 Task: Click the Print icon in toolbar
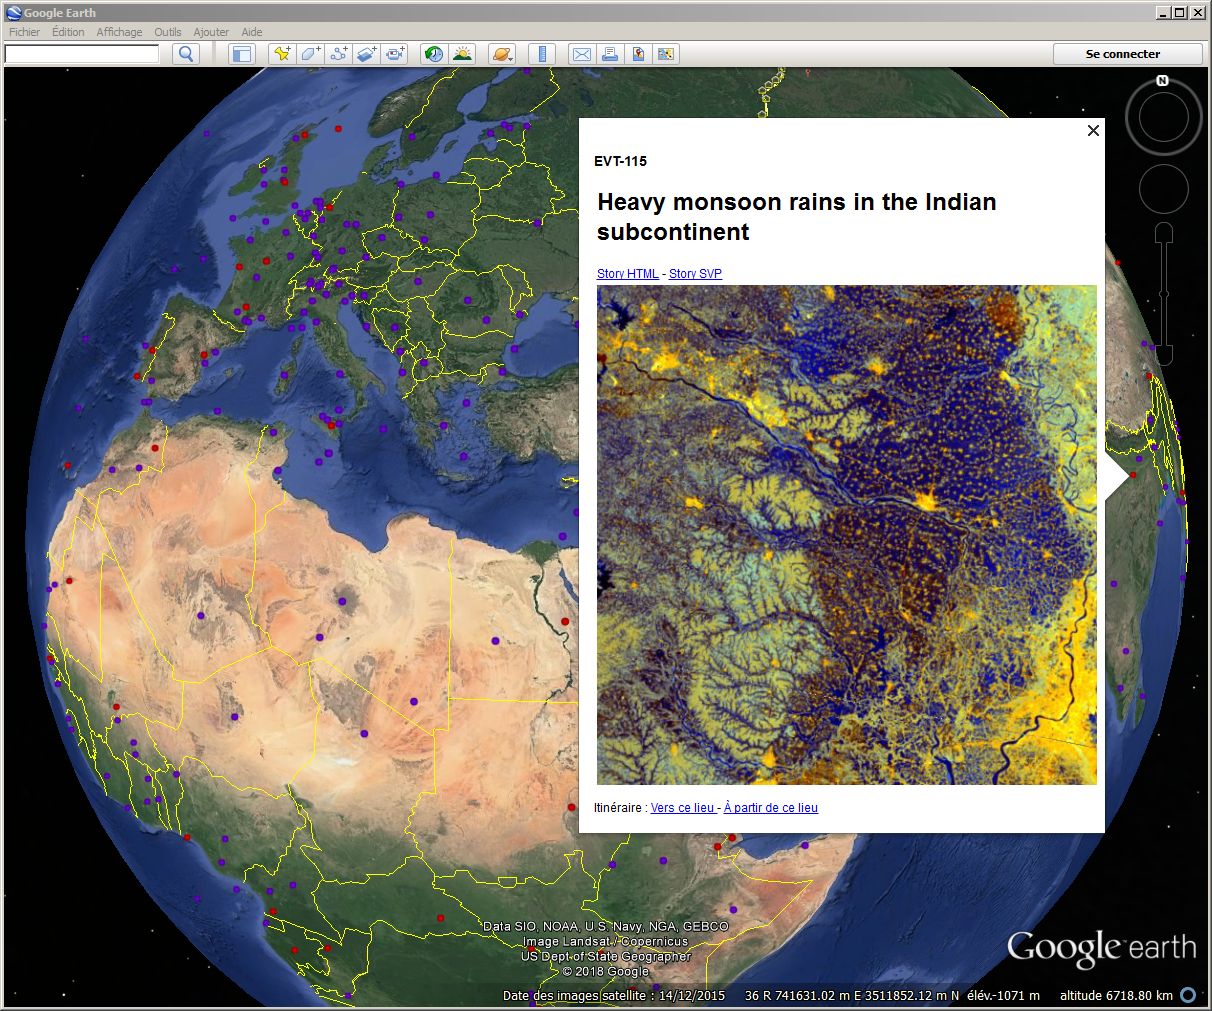pos(609,54)
